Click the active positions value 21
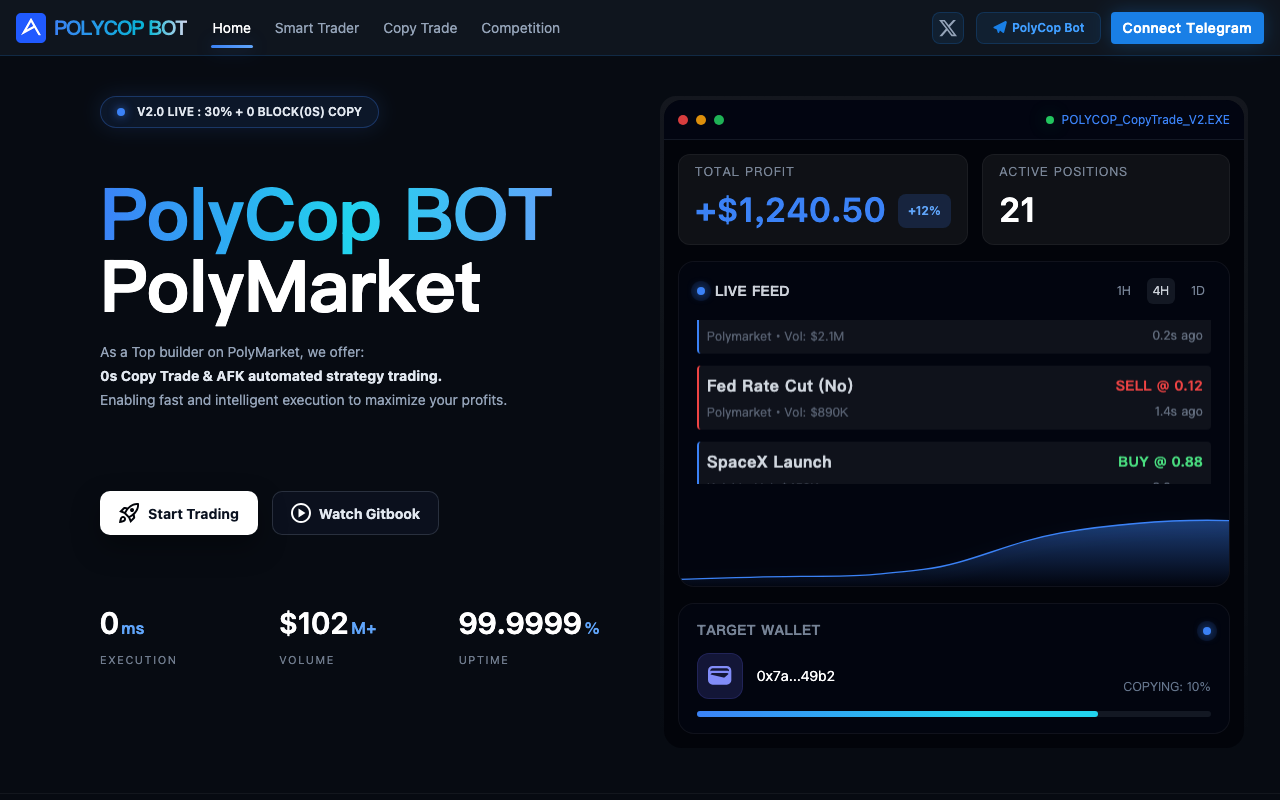 (1017, 210)
